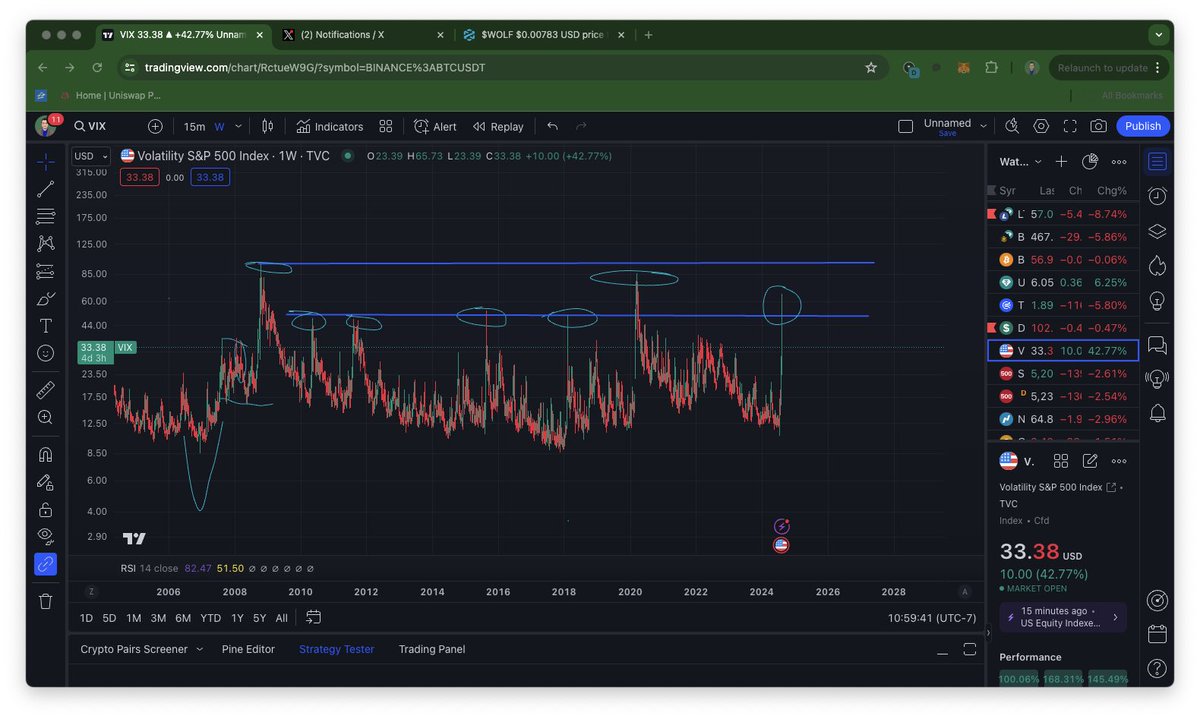Viewport: 1200px width, 719px height.
Task: Open the Indicators dialog
Action: 330,126
